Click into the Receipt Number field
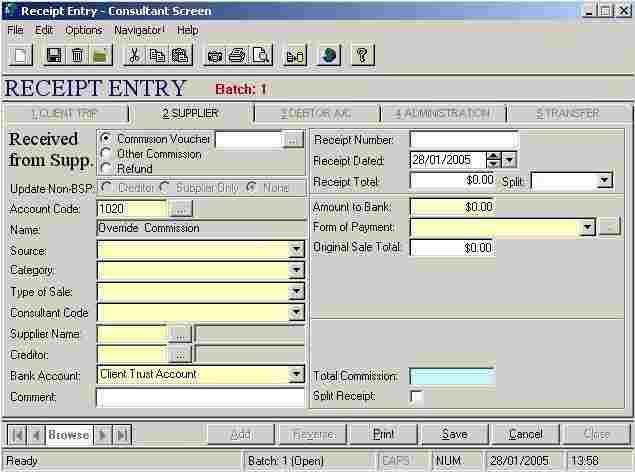635x472 pixels. pos(464,140)
